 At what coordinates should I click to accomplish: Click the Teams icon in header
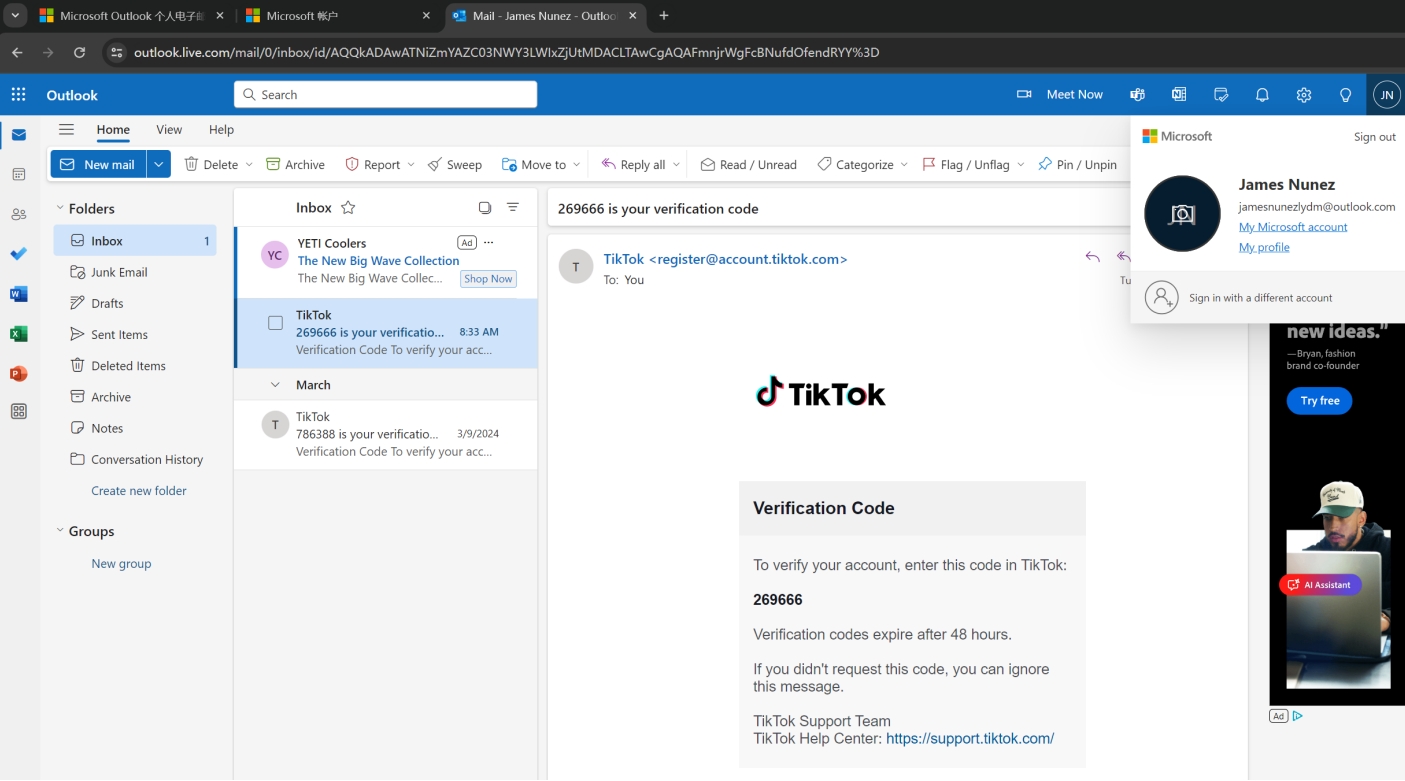point(1137,94)
